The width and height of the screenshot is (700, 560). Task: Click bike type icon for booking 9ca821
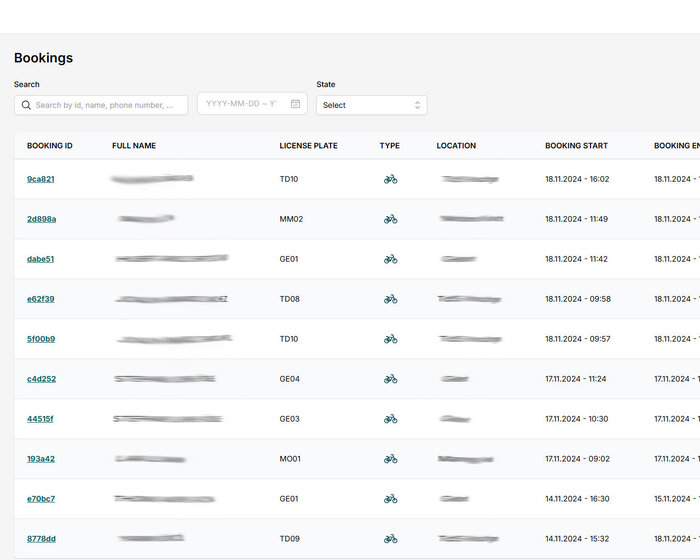tap(390, 179)
